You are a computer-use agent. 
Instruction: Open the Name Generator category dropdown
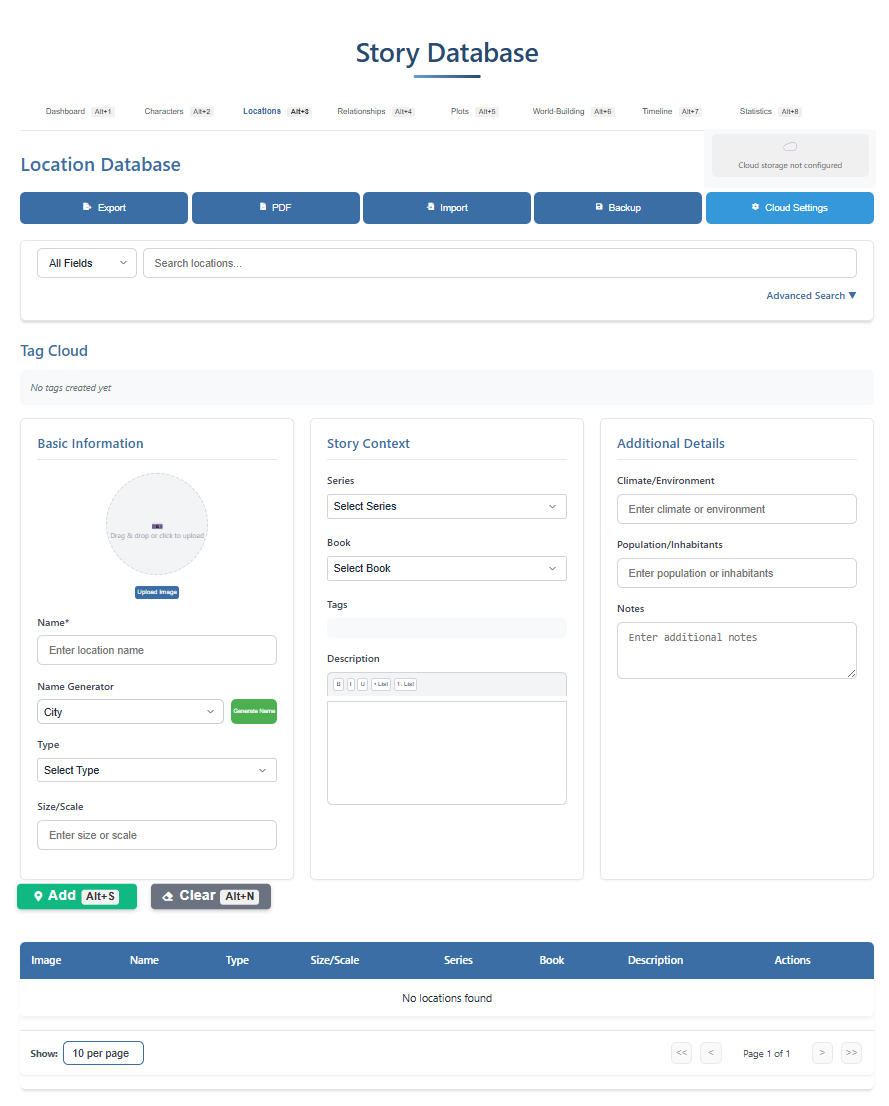pyautogui.click(x=130, y=711)
